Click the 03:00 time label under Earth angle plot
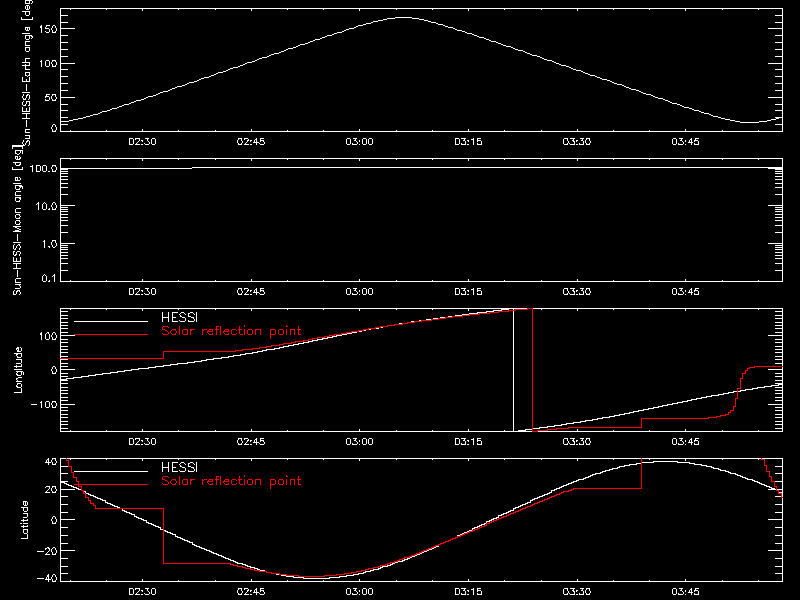The width and height of the screenshot is (800, 600). pyautogui.click(x=360, y=142)
